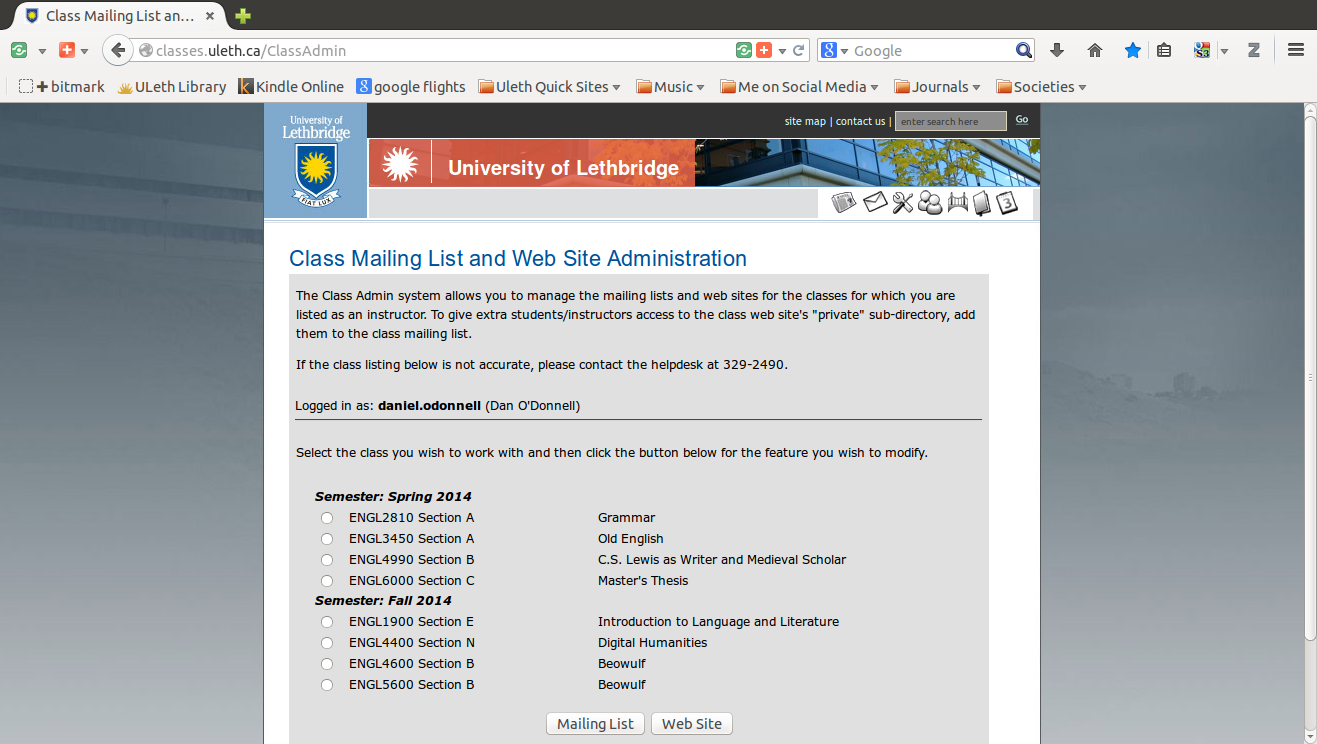Select the ENGL3450 Section A radio button

[327, 539]
